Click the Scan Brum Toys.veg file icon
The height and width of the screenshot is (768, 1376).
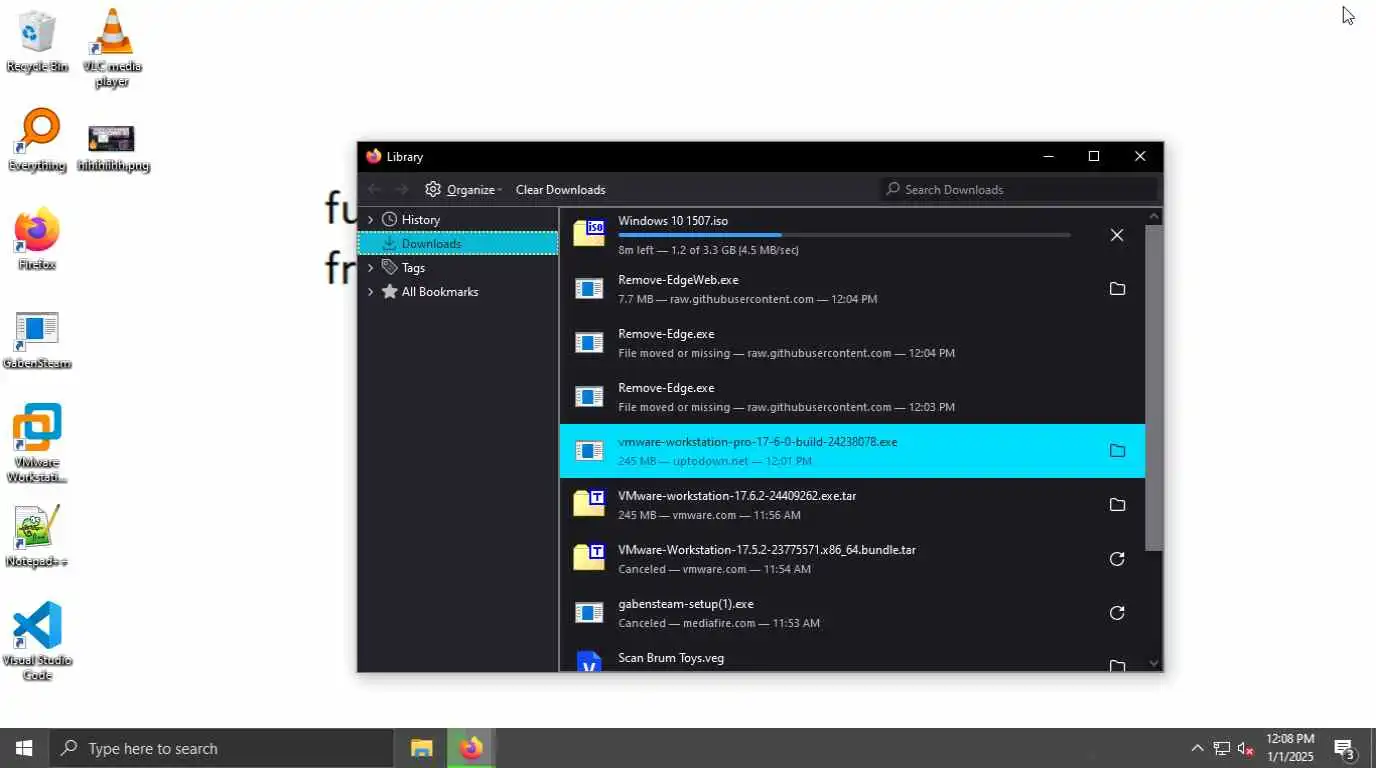click(589, 661)
